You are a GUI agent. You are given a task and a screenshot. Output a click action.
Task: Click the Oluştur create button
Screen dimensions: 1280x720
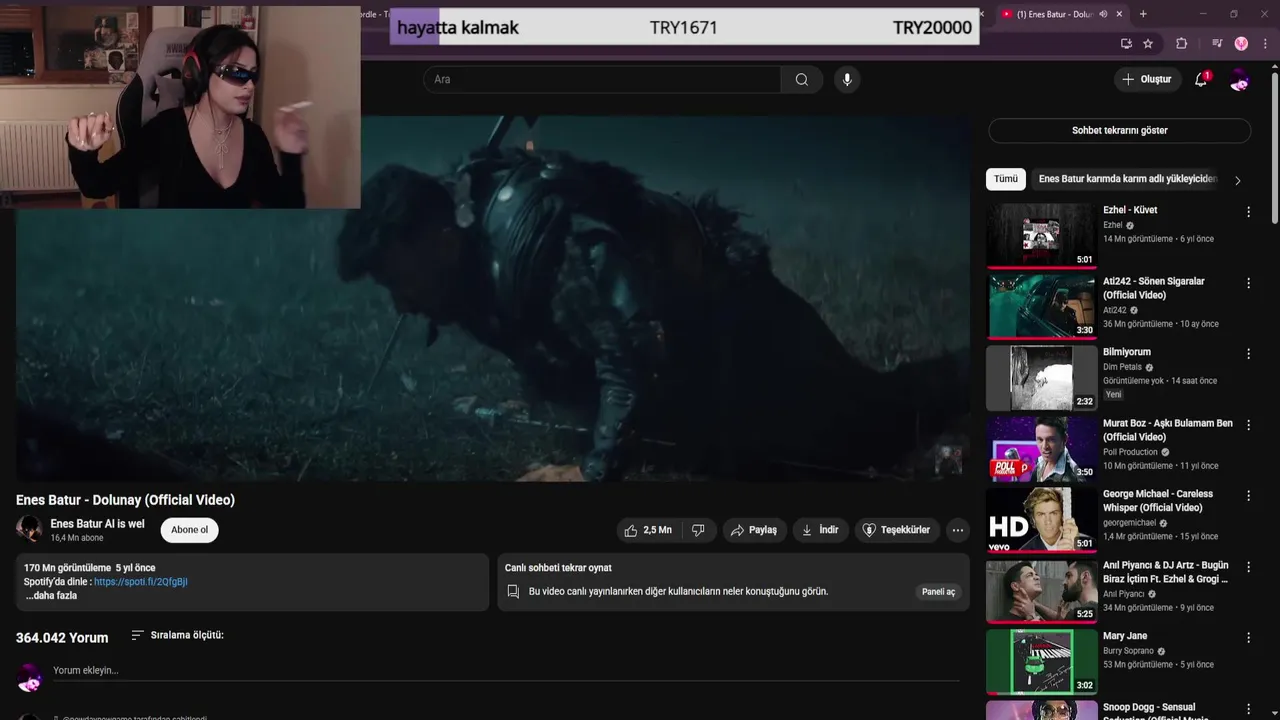[1147, 79]
